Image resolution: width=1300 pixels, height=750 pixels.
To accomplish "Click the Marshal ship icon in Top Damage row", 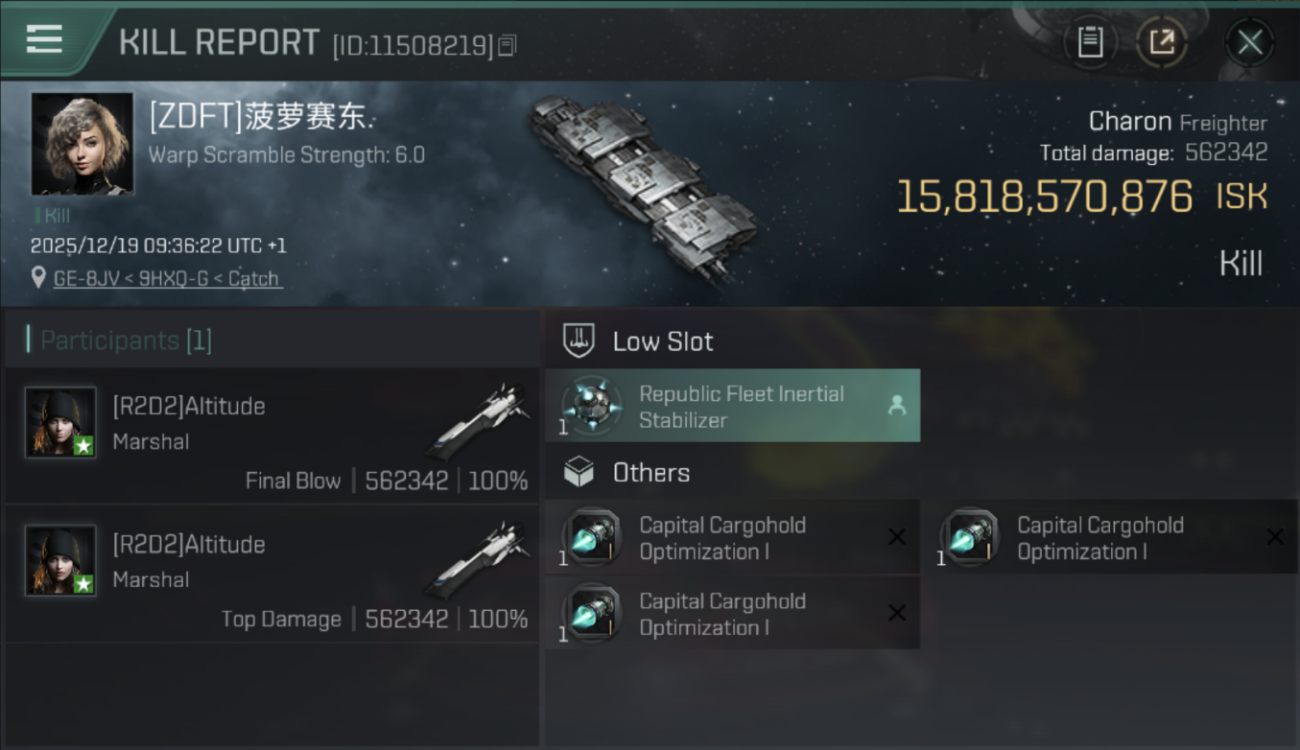I will (476, 559).
